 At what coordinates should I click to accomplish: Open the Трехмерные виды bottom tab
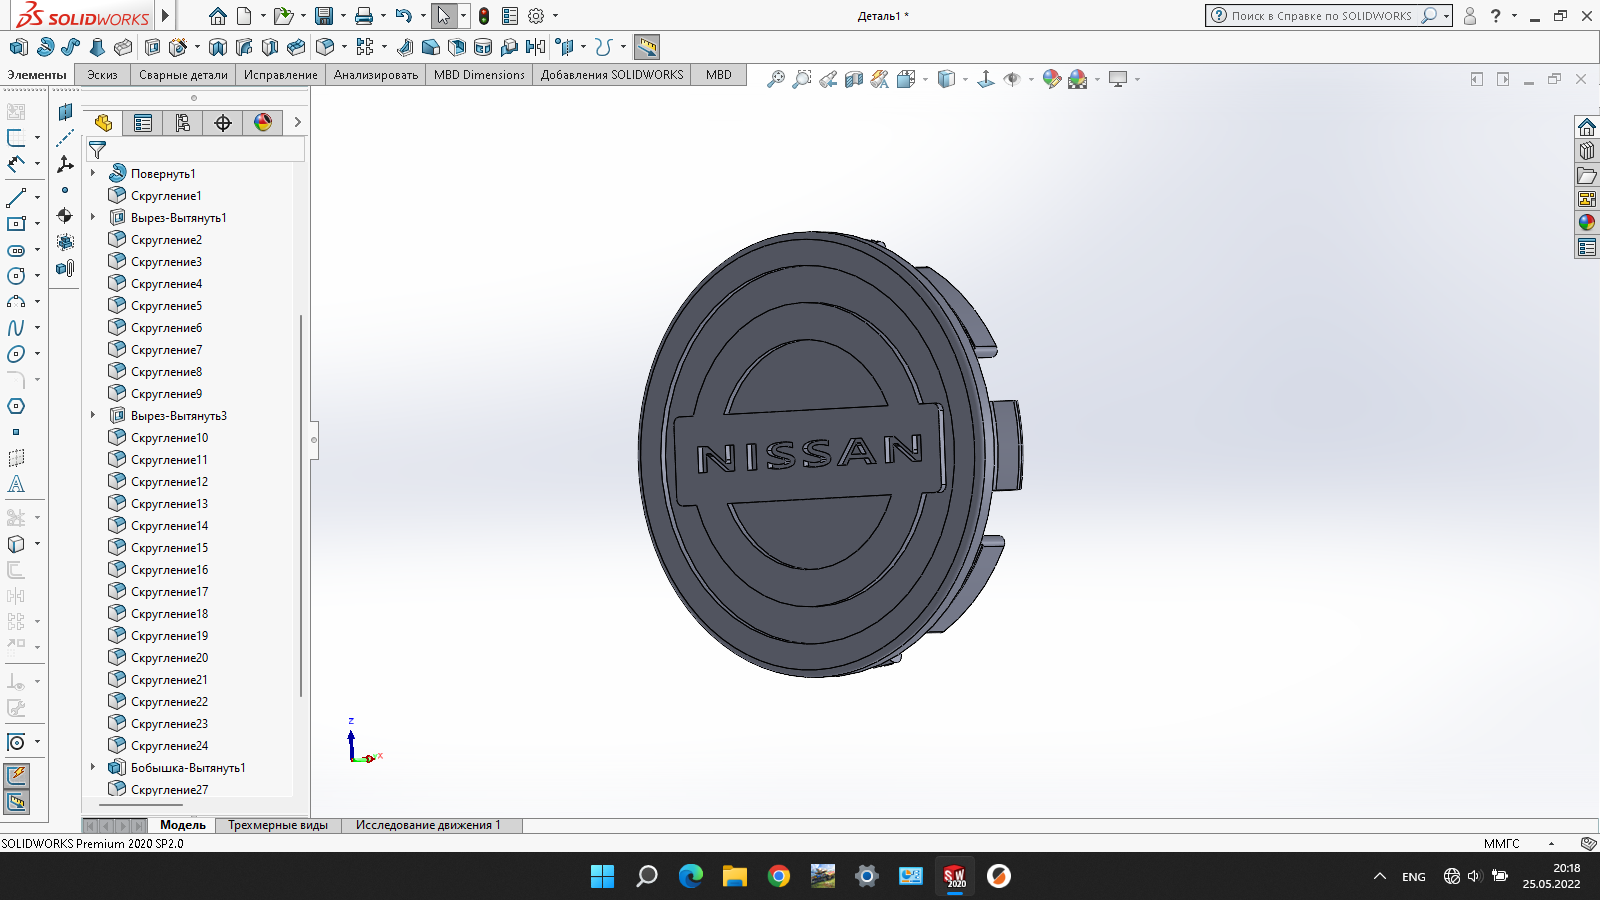pyautogui.click(x=278, y=825)
